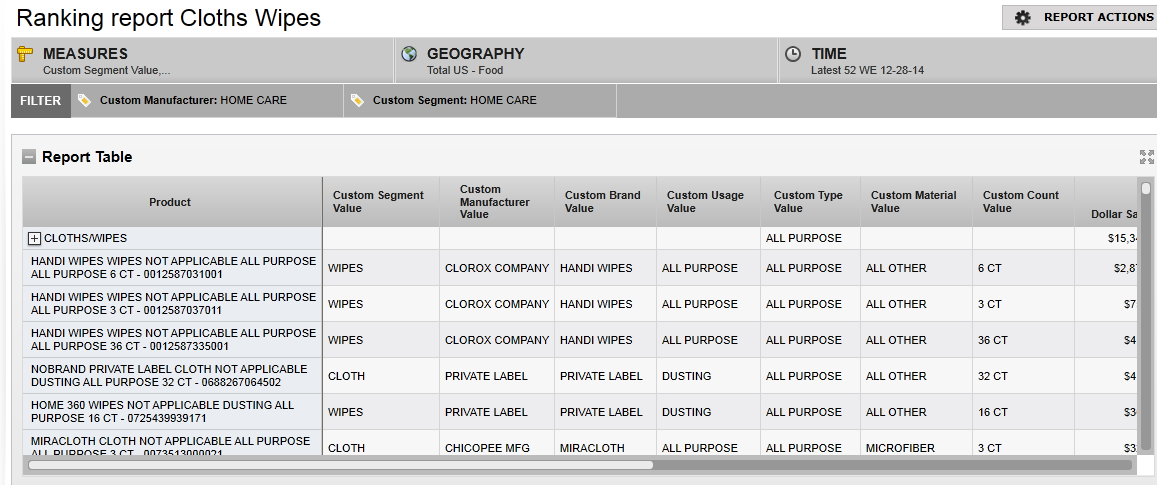Sort by the Product column header
1157x485 pixels.
tap(170, 202)
